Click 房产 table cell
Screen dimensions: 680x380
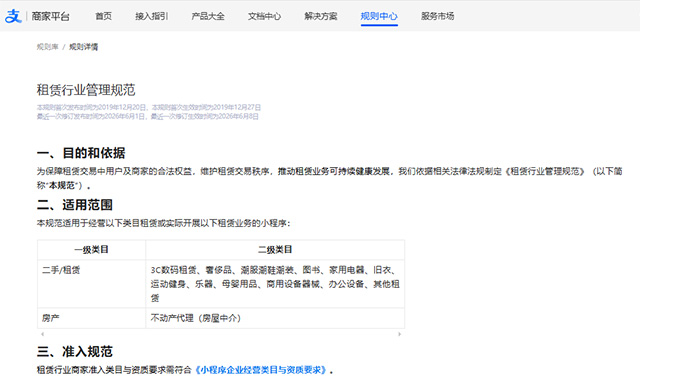[x=92, y=318]
